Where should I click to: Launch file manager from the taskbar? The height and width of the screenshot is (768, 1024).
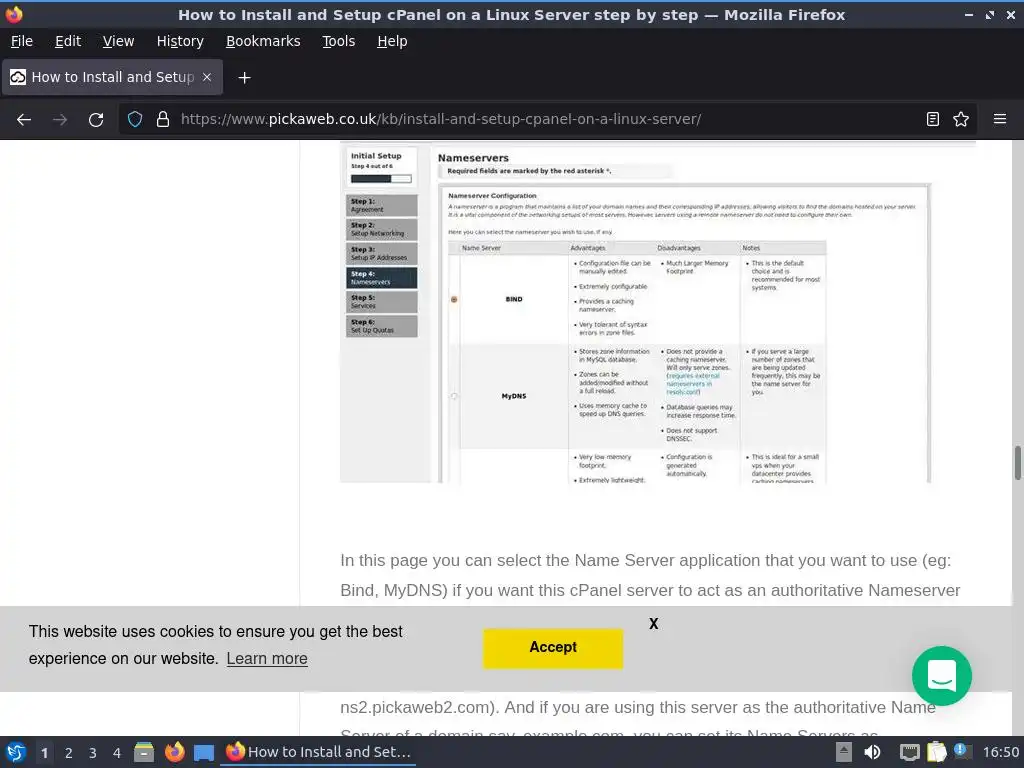(x=144, y=752)
